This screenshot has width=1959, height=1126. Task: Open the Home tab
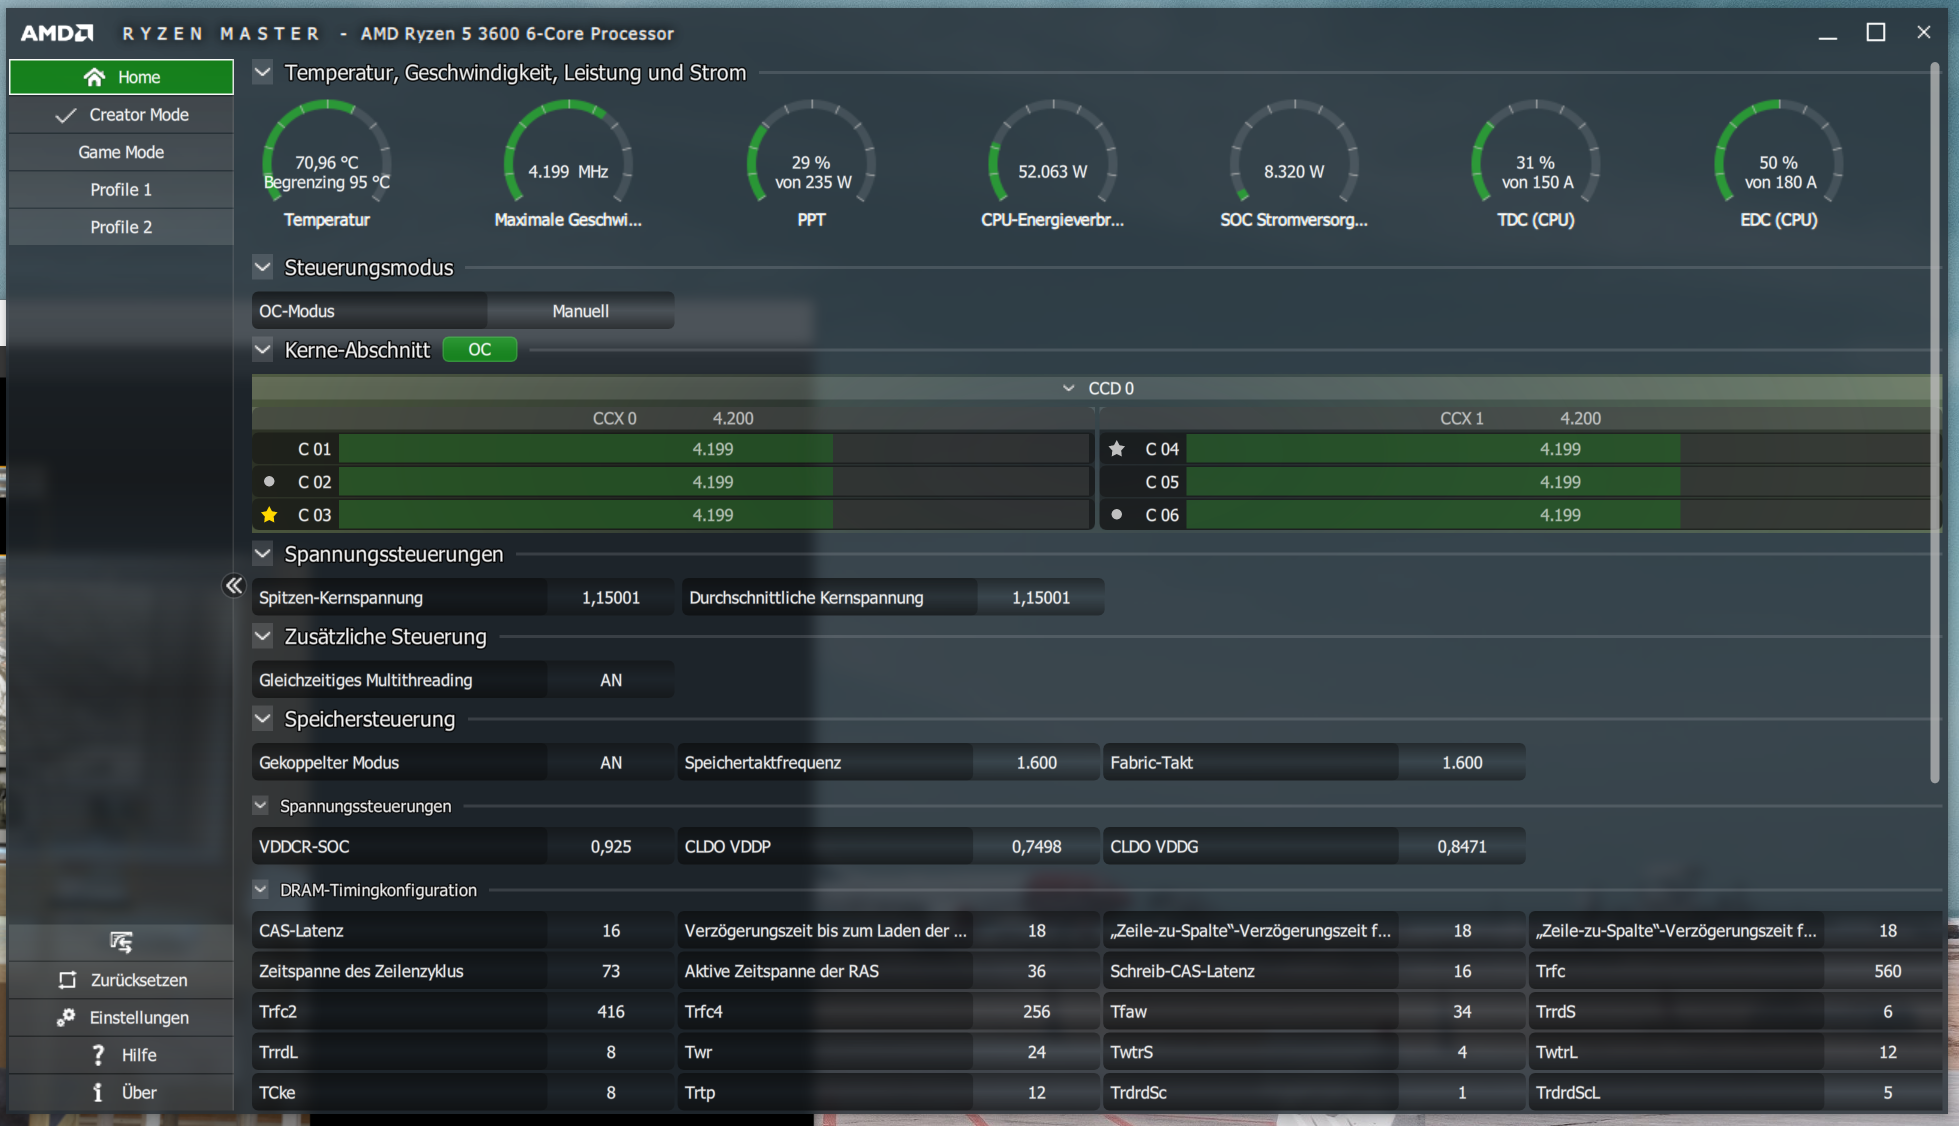pos(121,77)
